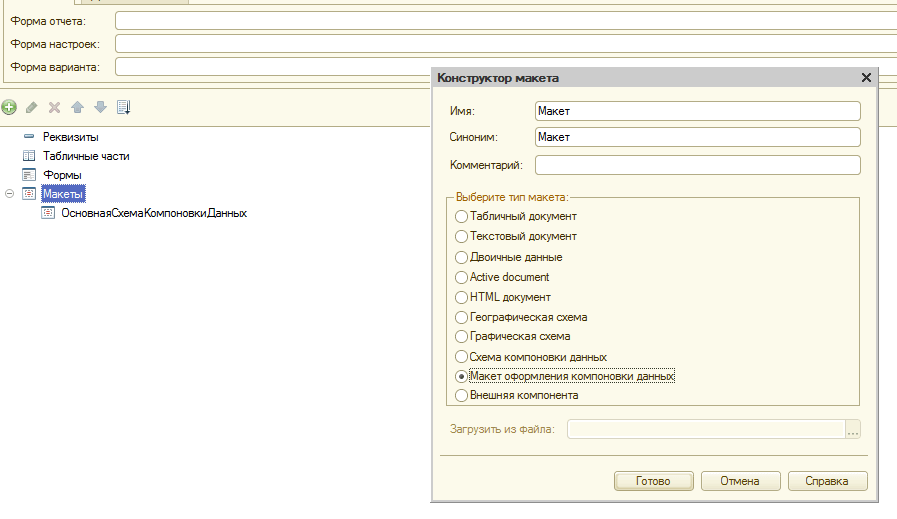Focus the Синоним text field
Screen dimensions: 897x519
[697, 137]
